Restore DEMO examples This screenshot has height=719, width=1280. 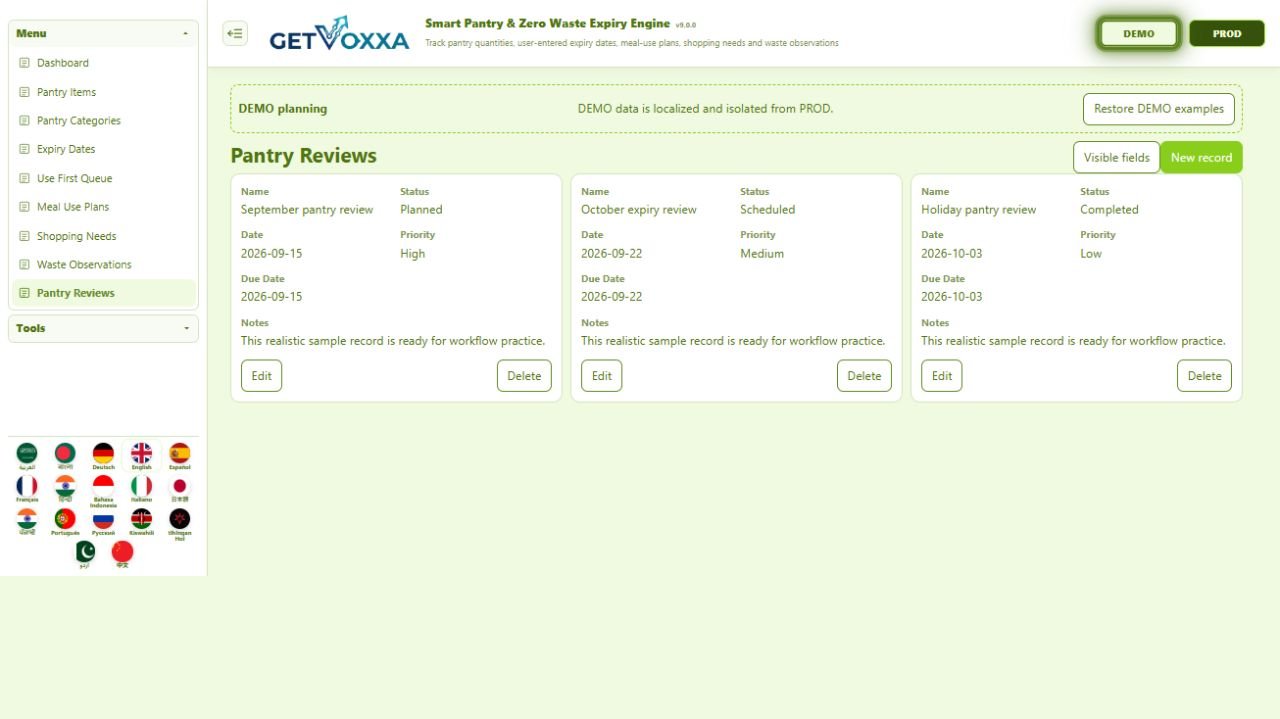[x=1158, y=109]
